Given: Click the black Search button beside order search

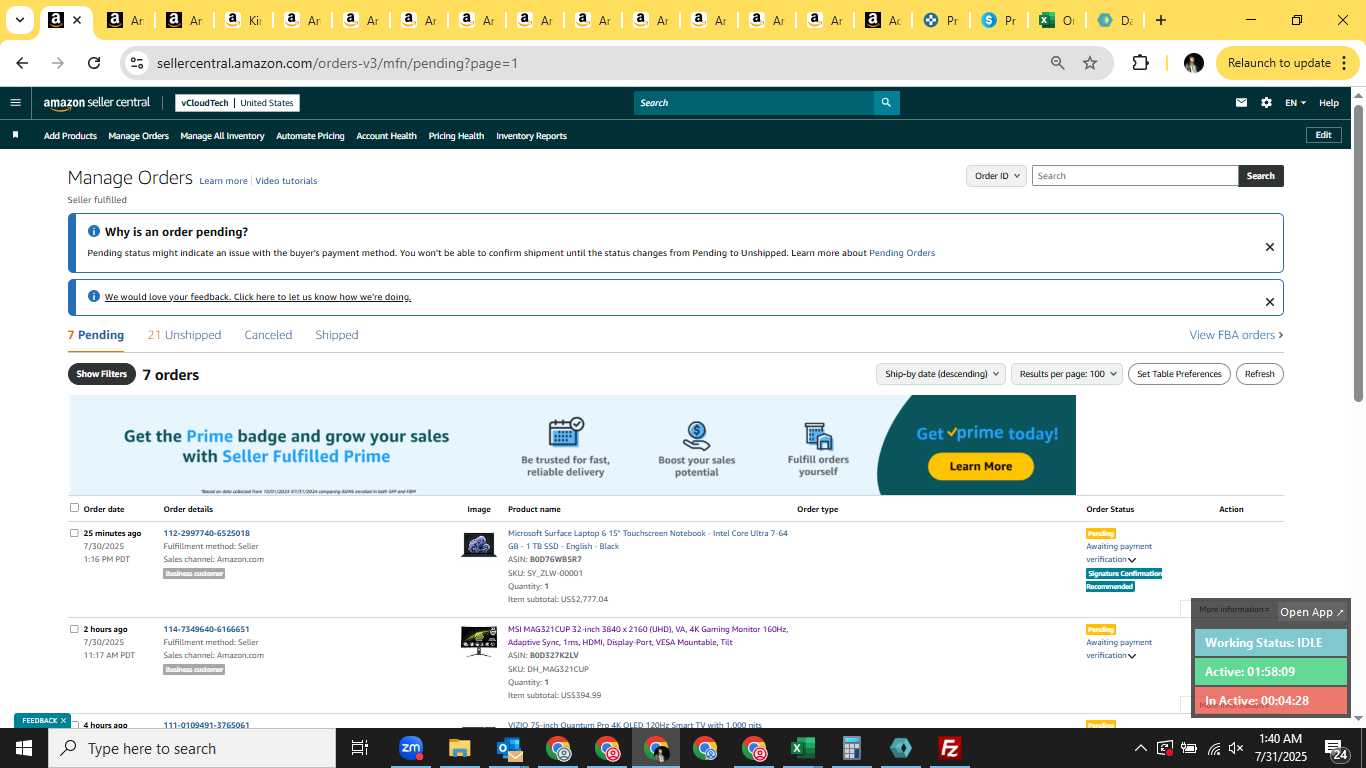Looking at the screenshot, I should [x=1261, y=176].
